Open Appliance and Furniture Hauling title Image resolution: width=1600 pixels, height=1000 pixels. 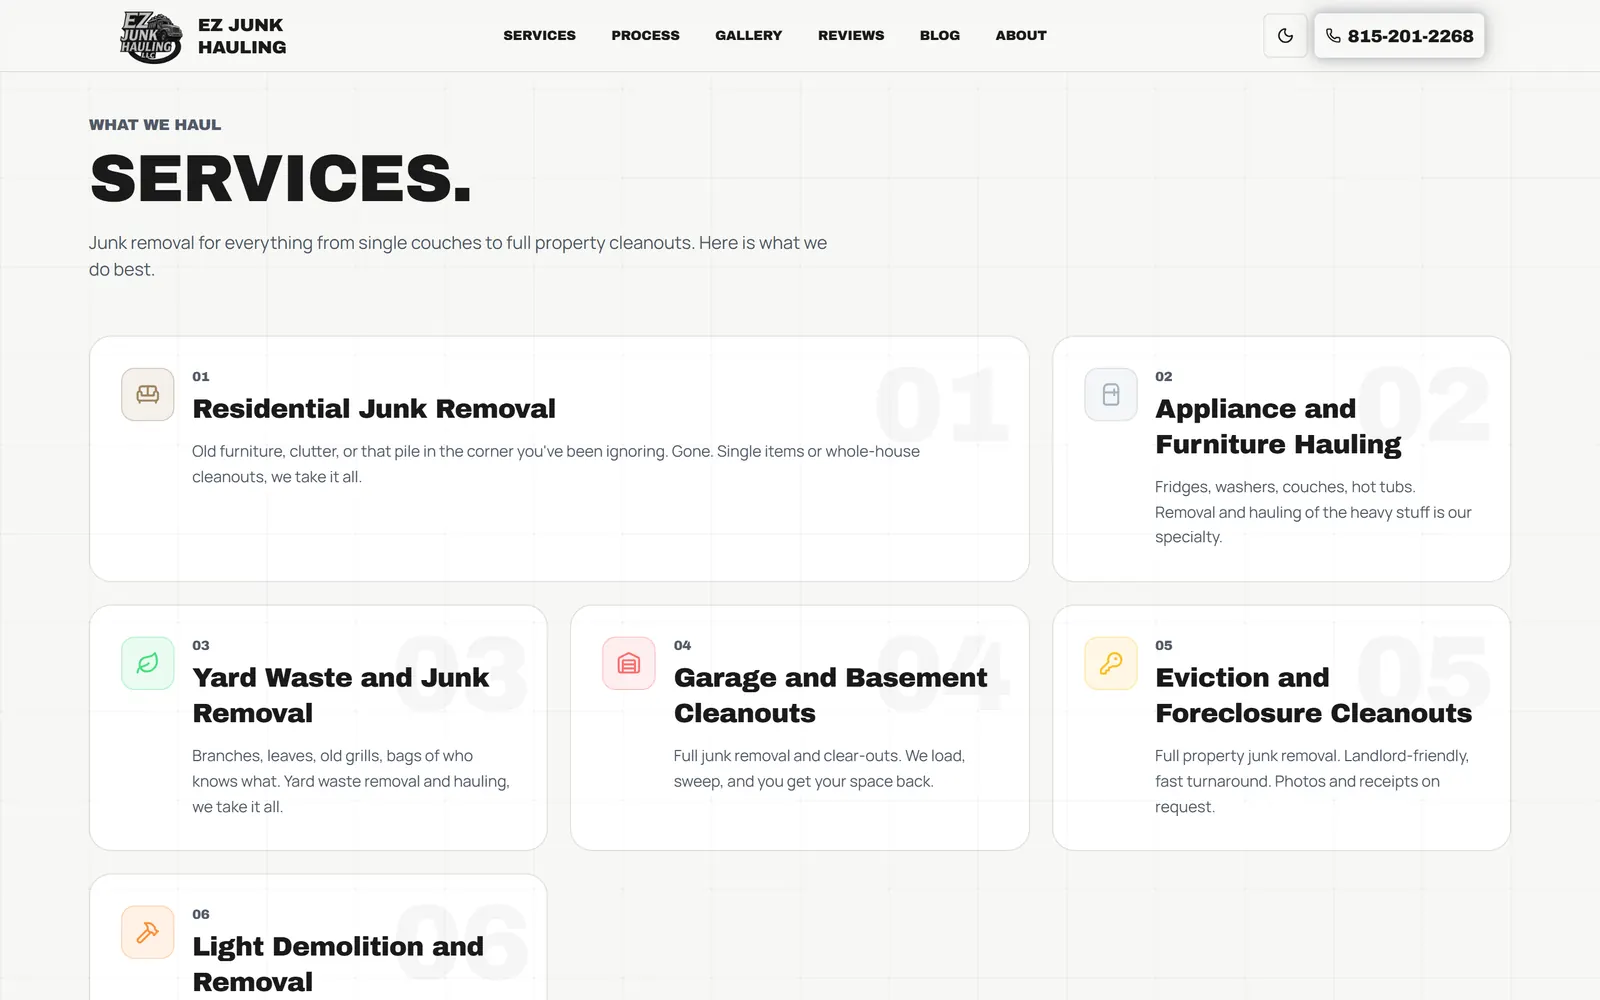coord(1278,426)
